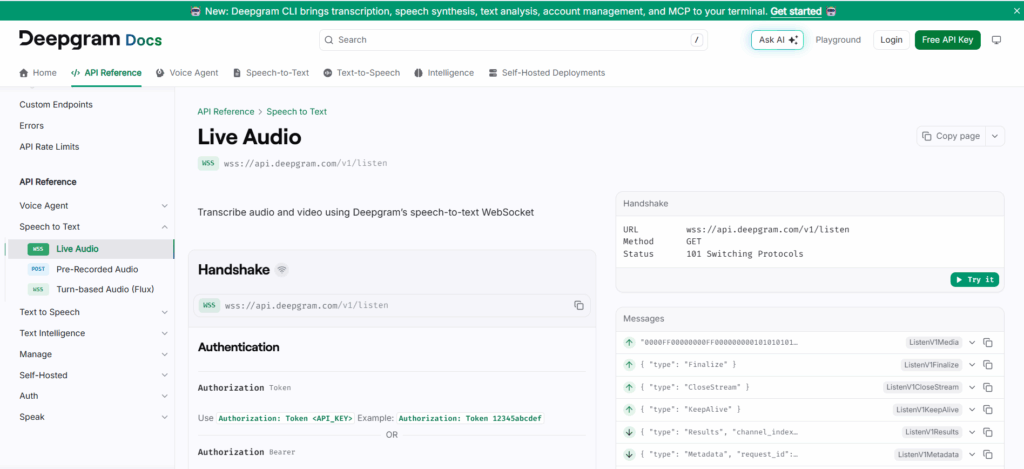Focus the Search input field
The image size is (1024, 469).
pyautogui.click(x=513, y=40)
